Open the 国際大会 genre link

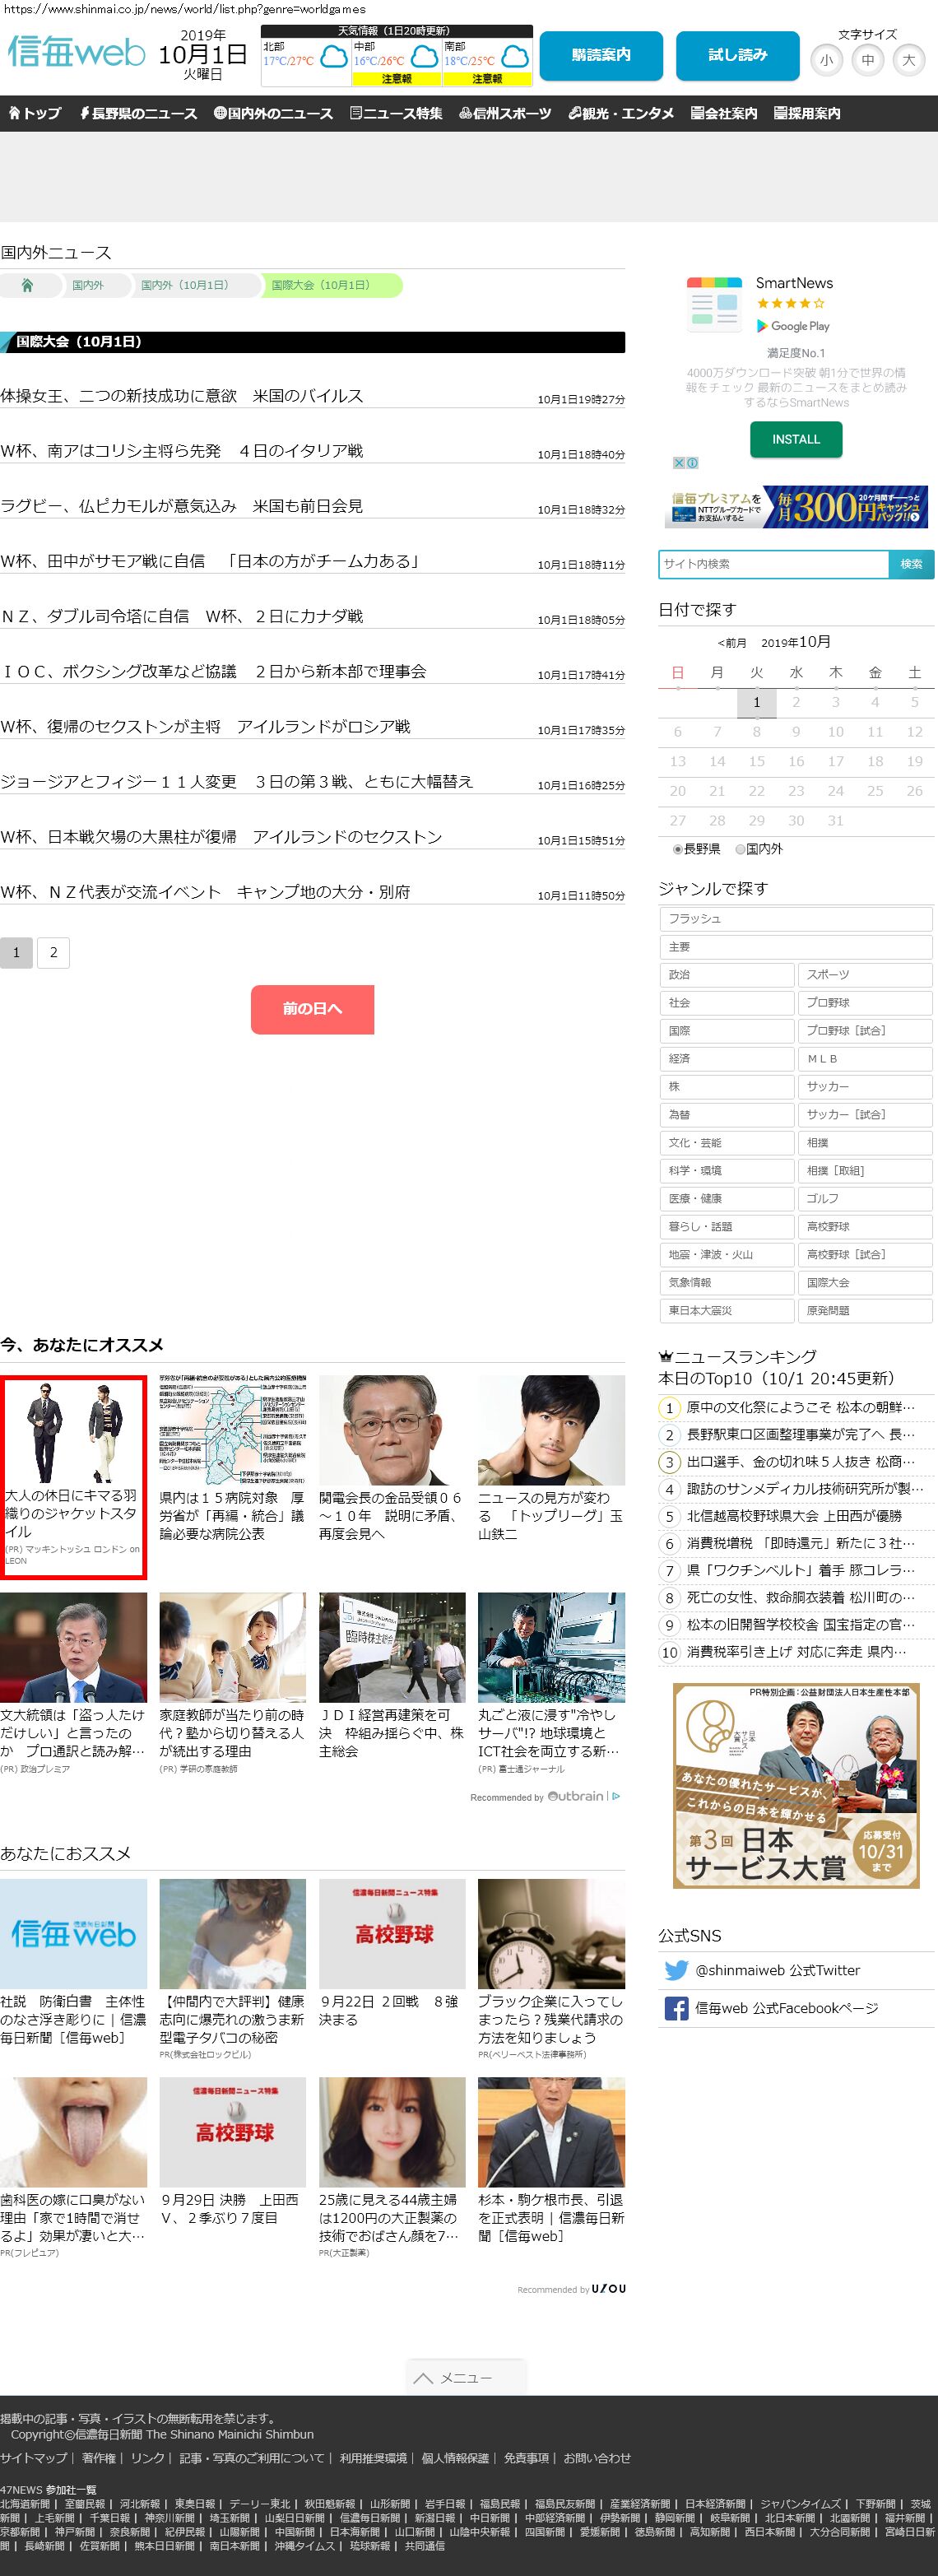(864, 1282)
